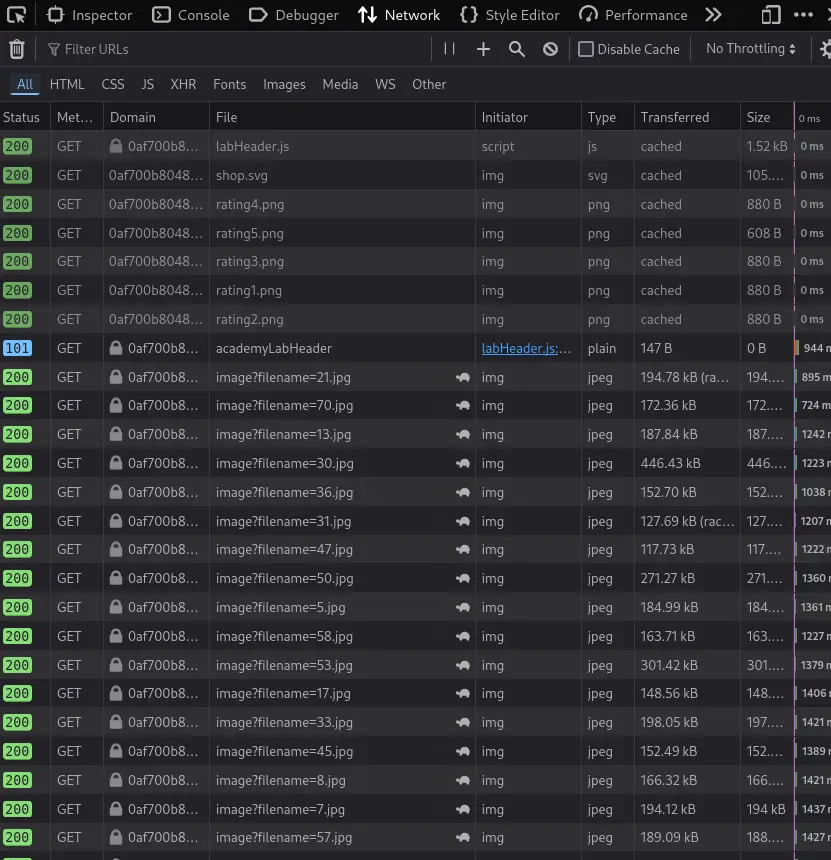Open the Performance tab
Image resolution: width=831 pixels, height=860 pixels.
pos(633,15)
